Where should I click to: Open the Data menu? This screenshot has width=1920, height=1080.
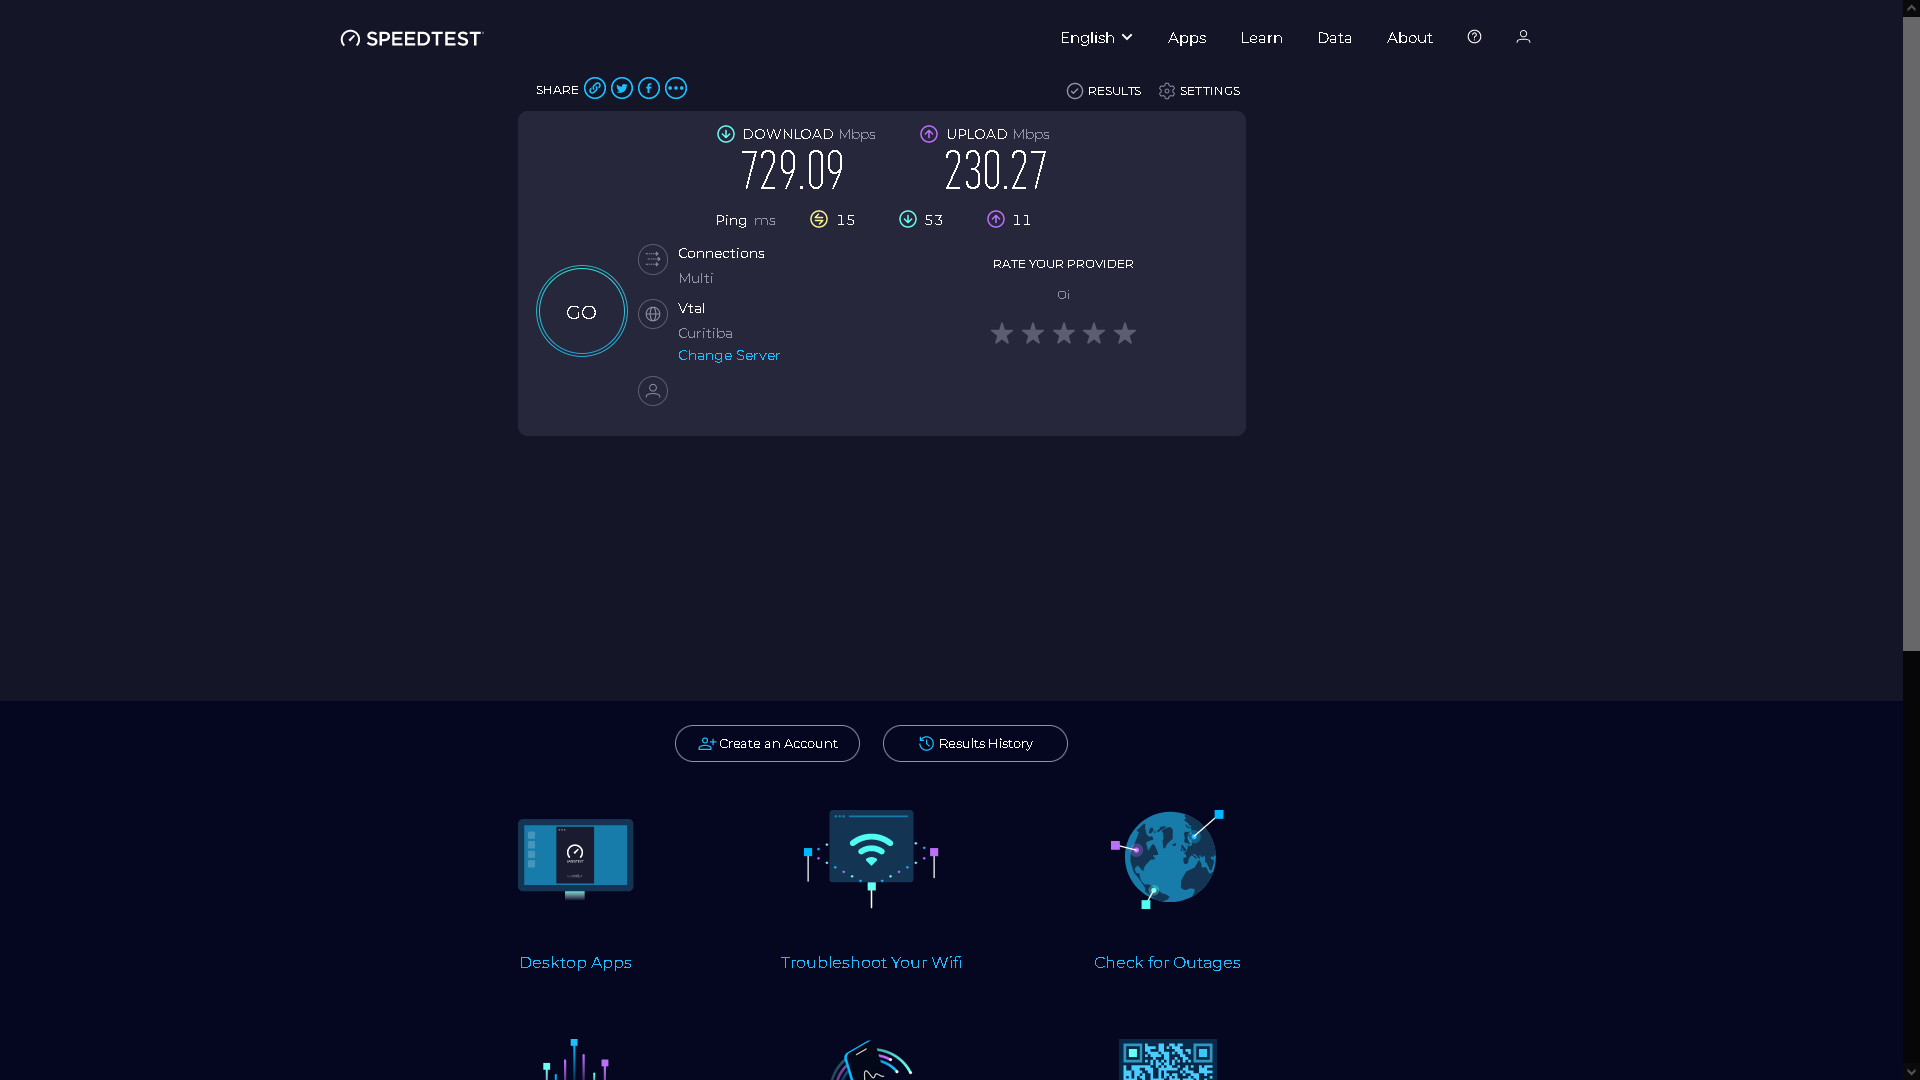pos(1334,37)
